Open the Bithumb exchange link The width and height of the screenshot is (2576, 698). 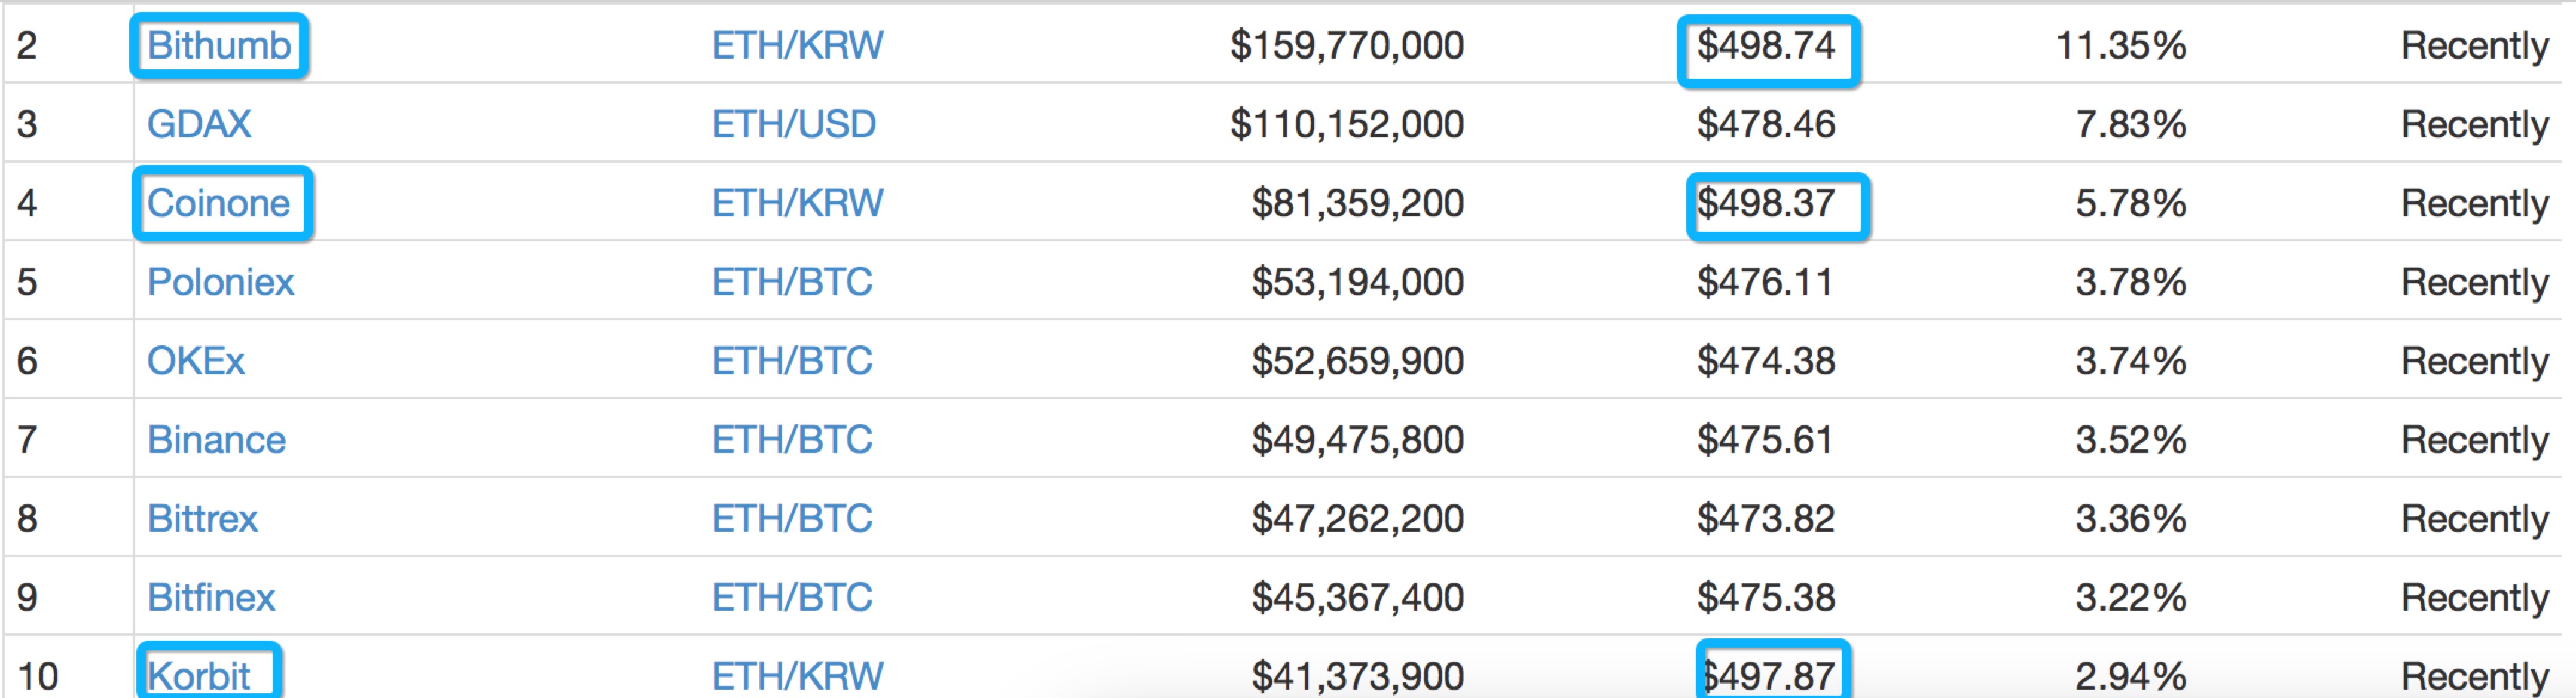219,46
